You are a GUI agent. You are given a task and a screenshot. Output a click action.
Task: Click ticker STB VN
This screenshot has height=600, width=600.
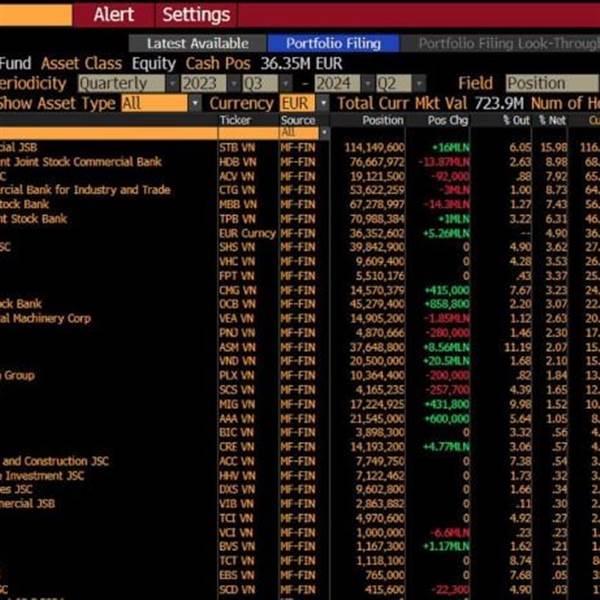[x=237, y=148]
